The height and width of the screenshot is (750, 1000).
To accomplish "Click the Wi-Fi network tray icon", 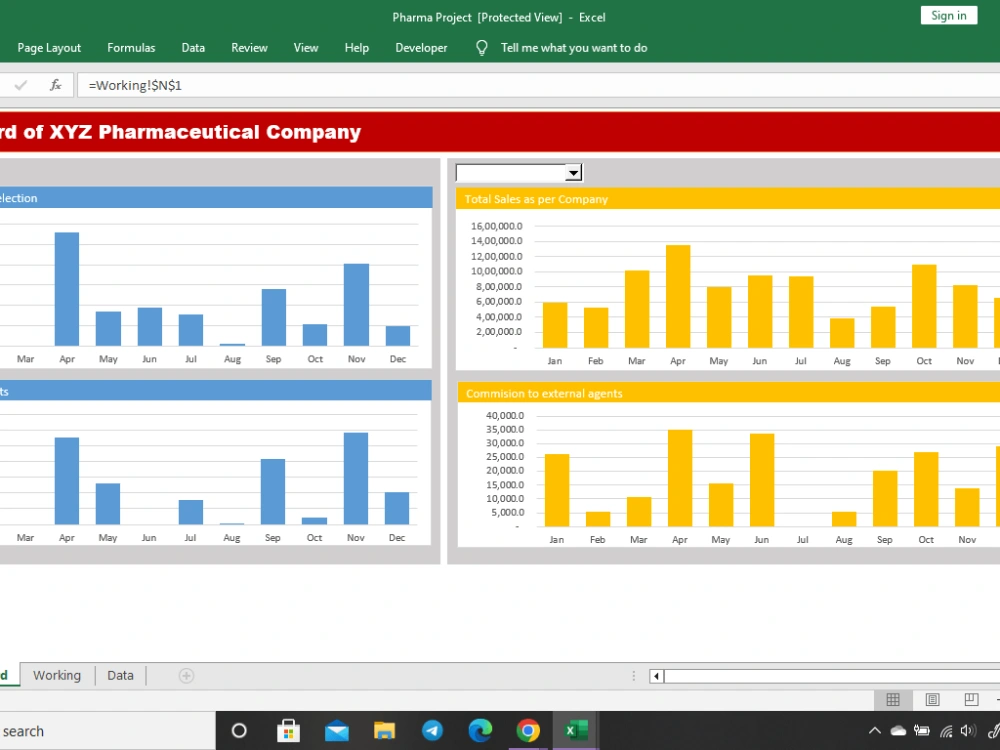I will coord(946,732).
